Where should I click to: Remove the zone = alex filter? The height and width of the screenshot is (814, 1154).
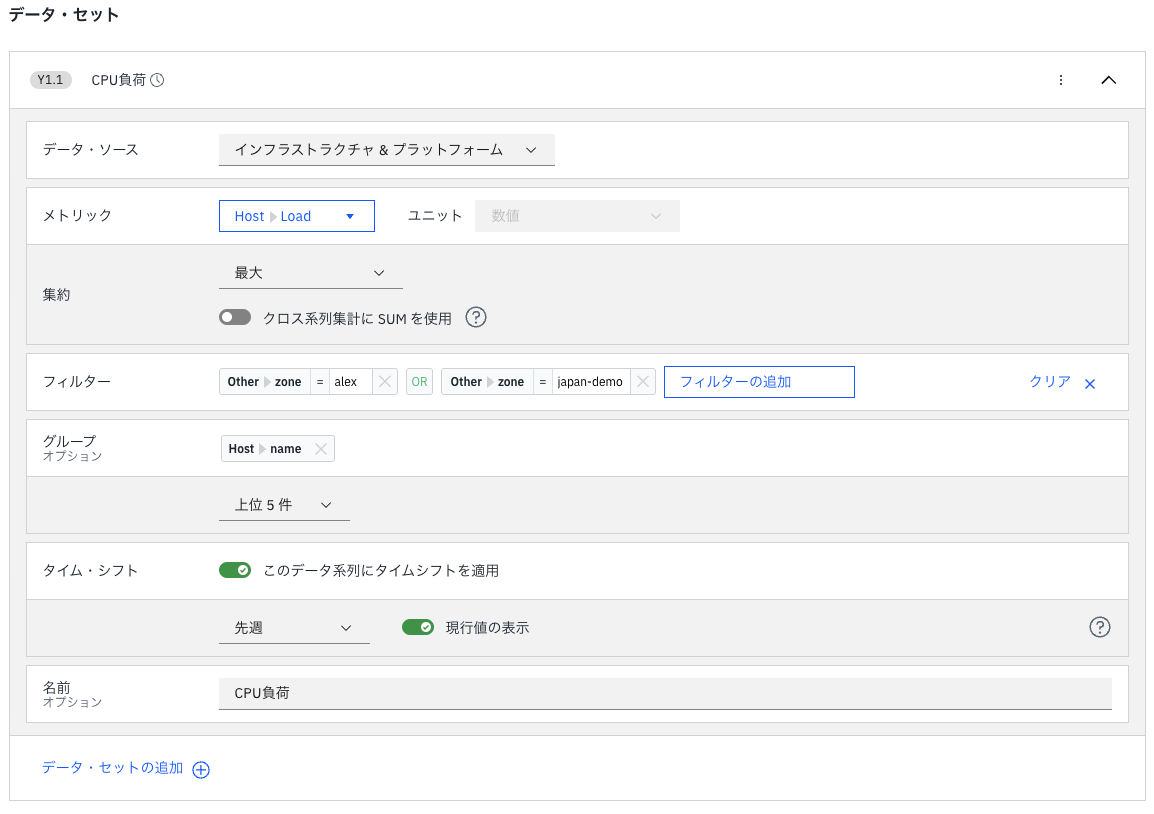(385, 382)
